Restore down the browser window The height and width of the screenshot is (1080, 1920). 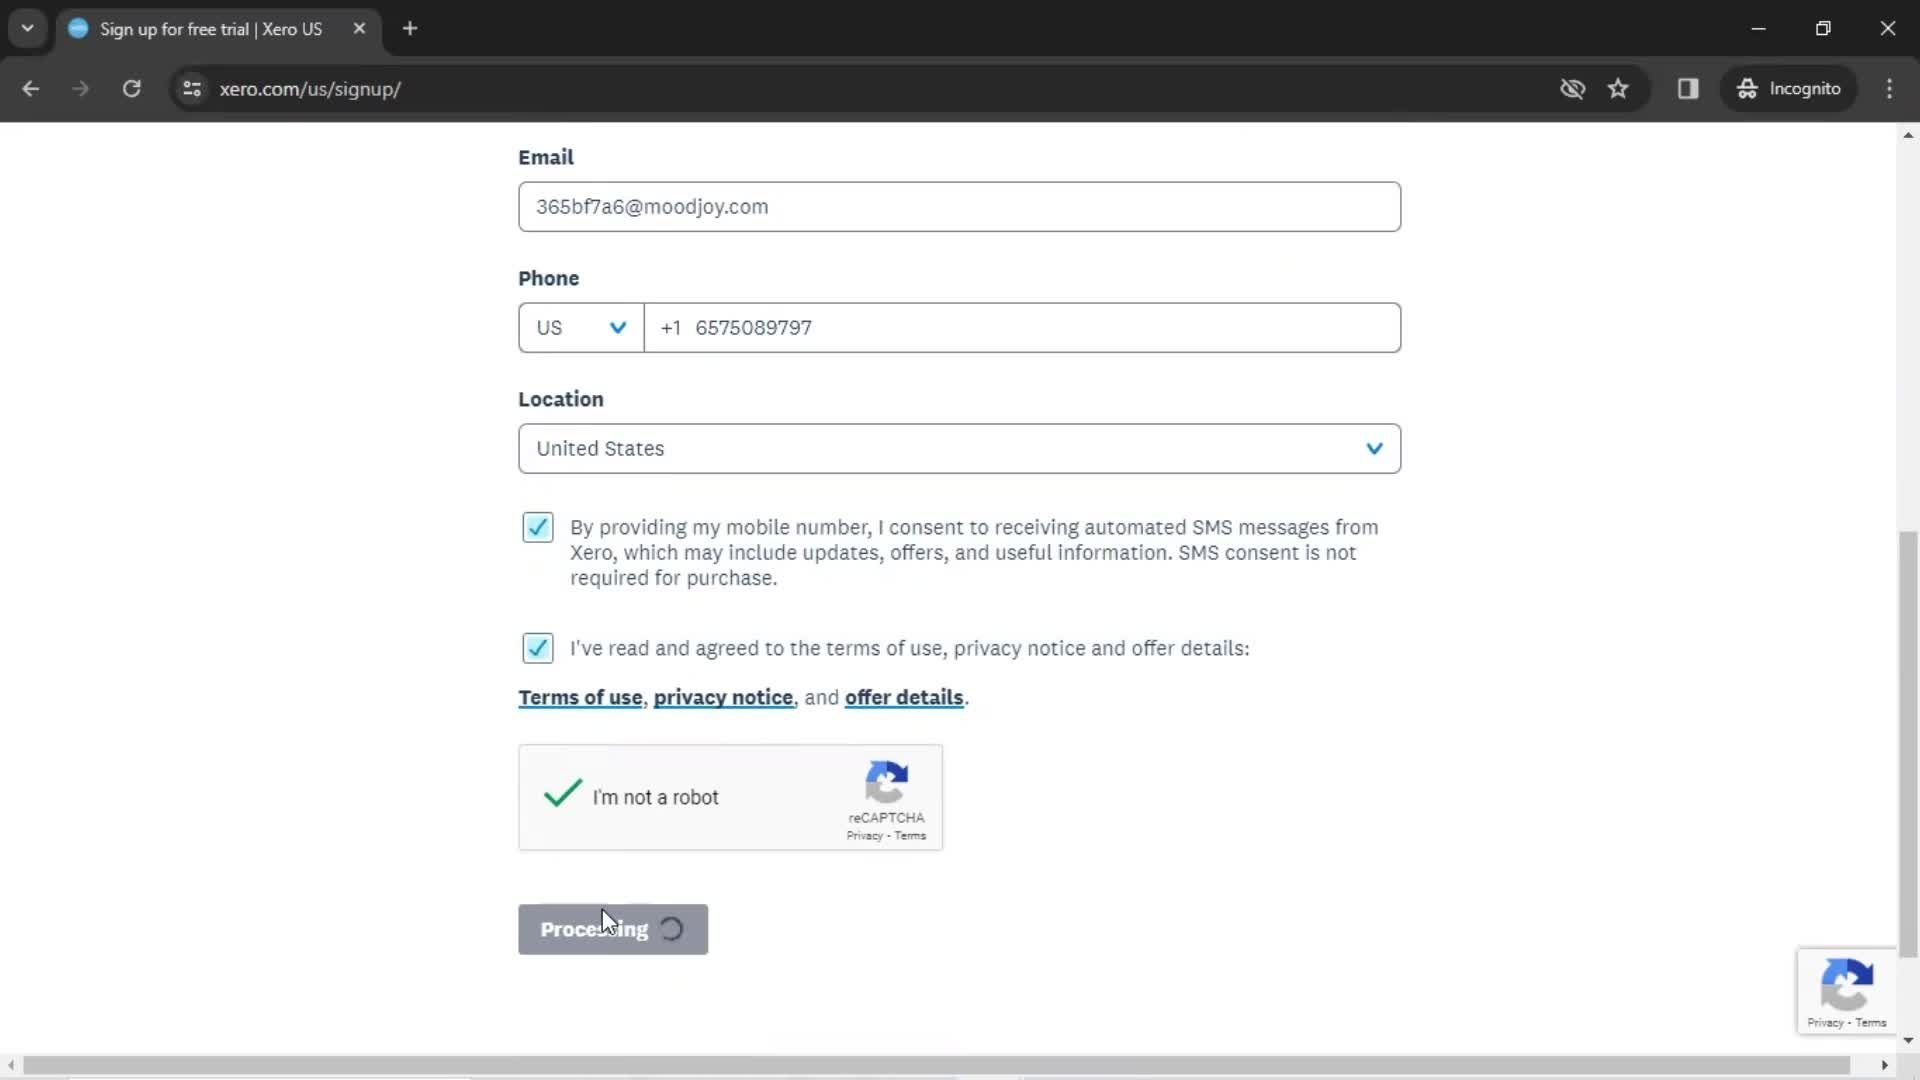click(x=1823, y=29)
